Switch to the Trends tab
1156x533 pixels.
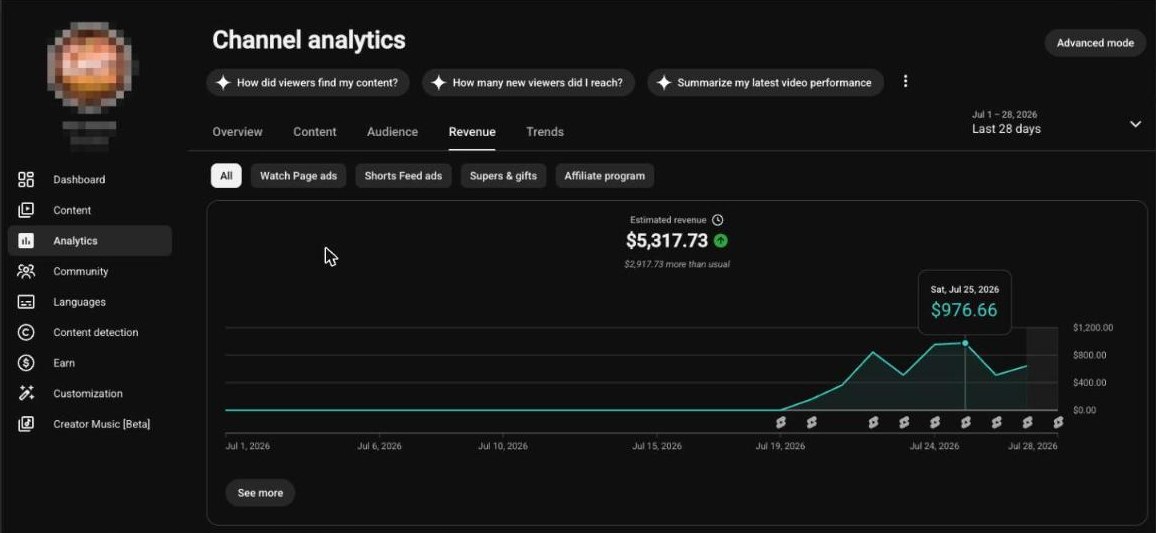coord(545,132)
